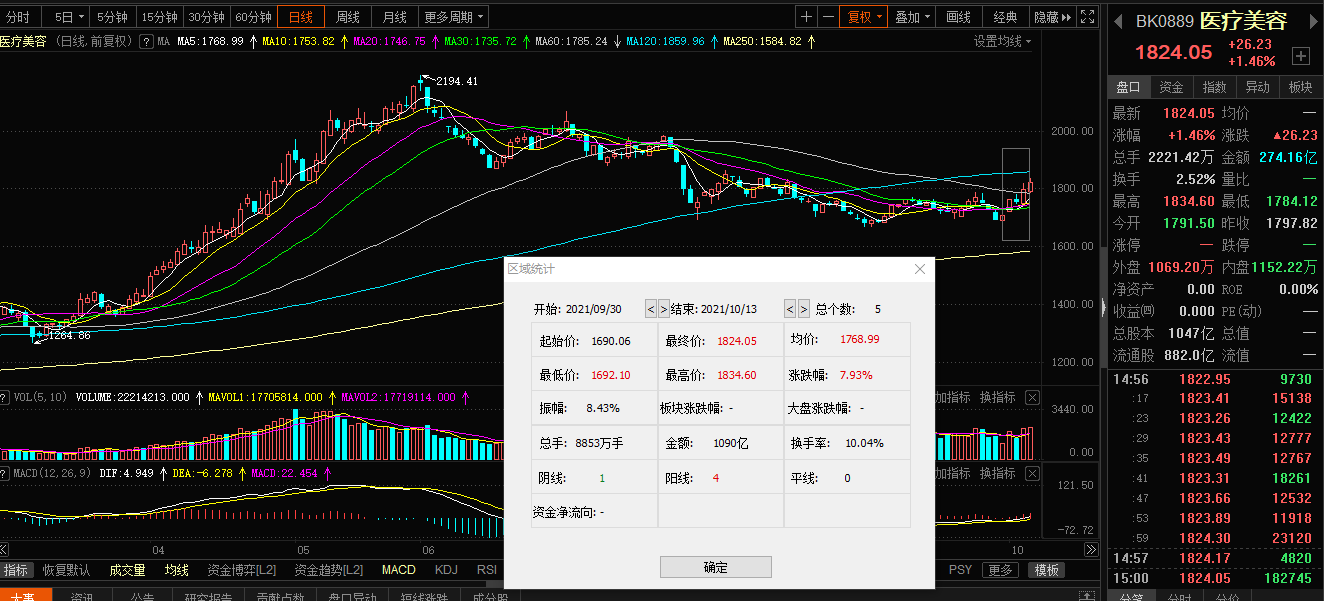Click the zoom-out minus icon in chart toolbar
1324x601 pixels.
828,17
